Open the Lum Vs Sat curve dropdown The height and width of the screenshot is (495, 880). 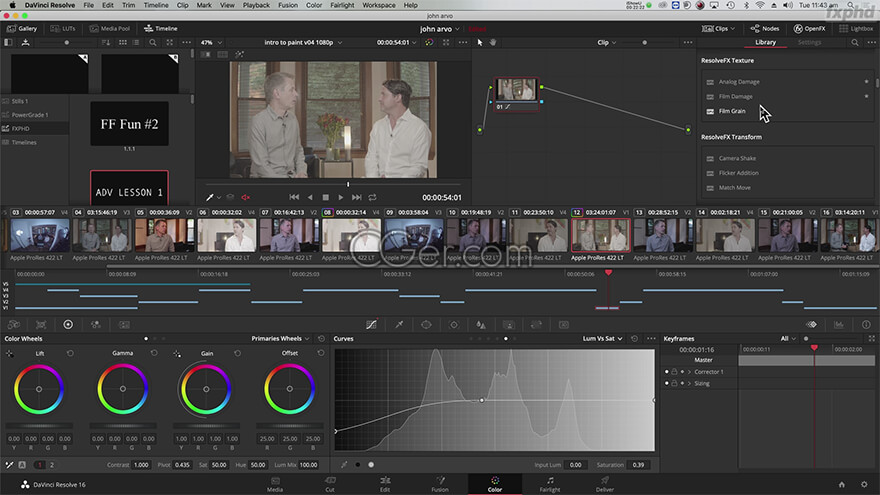coord(602,338)
